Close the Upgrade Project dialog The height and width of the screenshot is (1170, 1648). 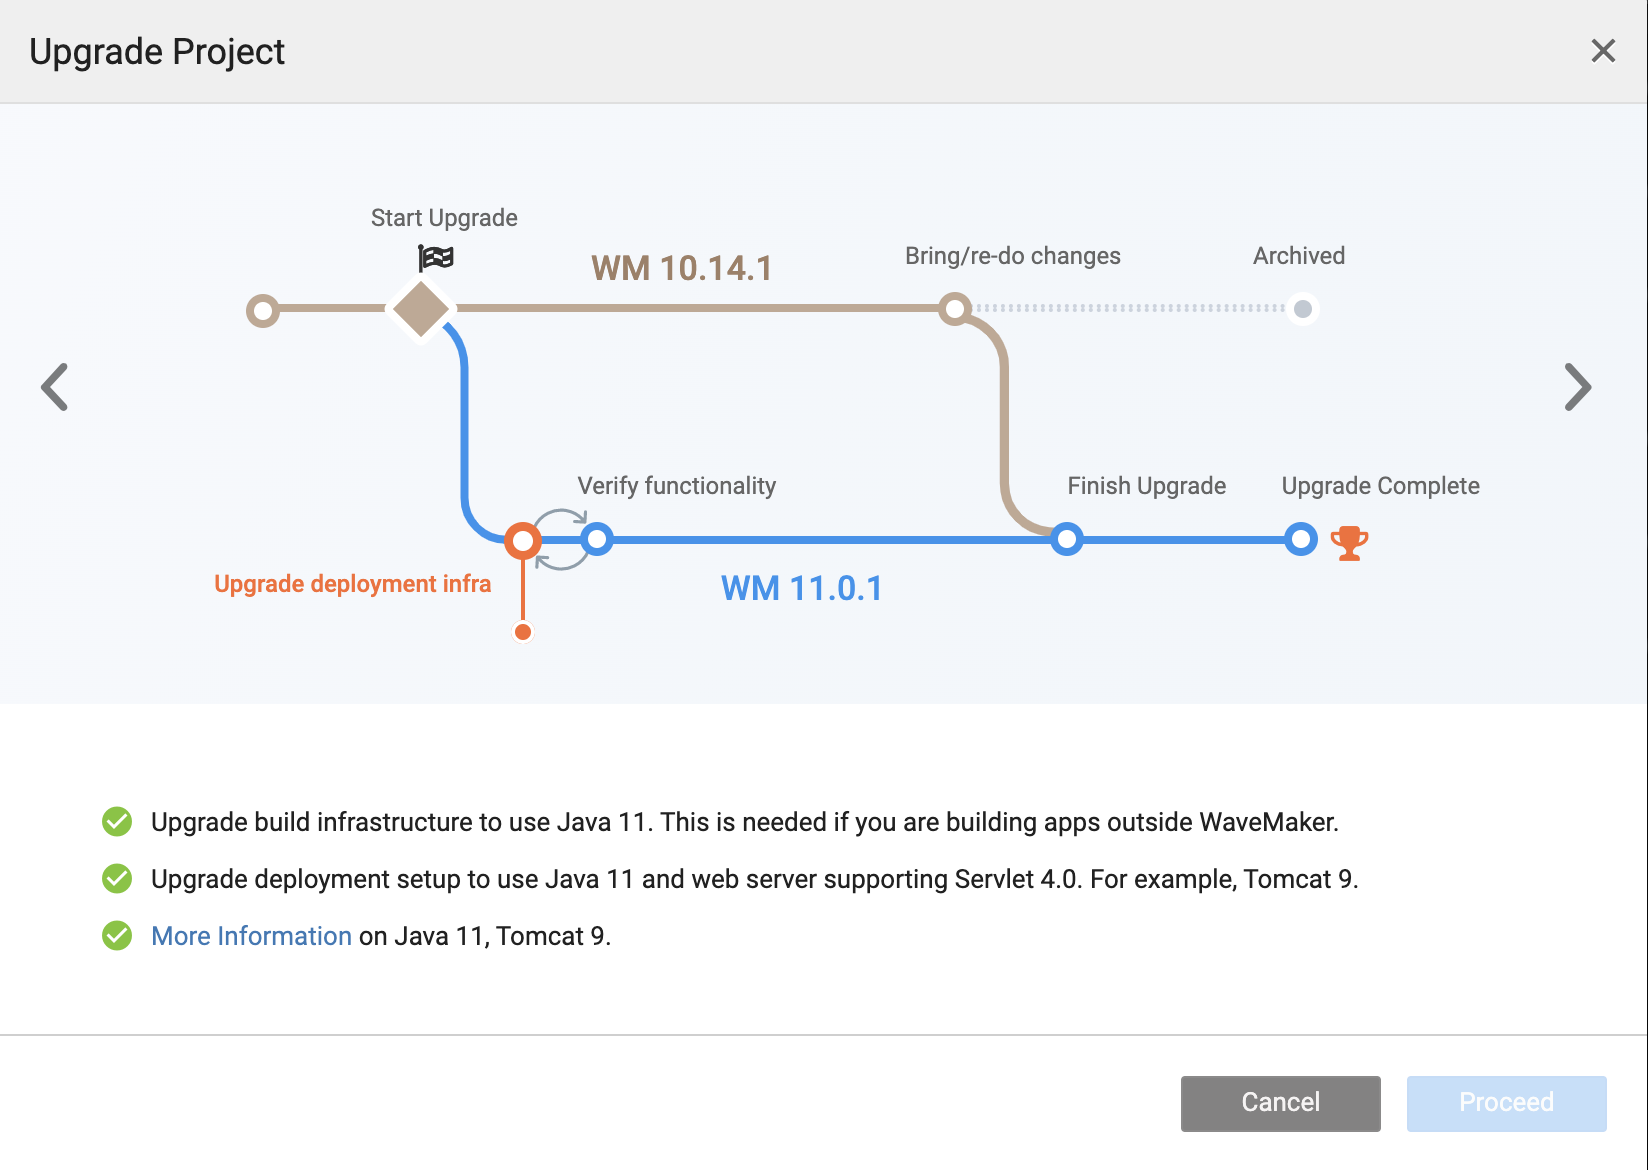pos(1603,51)
